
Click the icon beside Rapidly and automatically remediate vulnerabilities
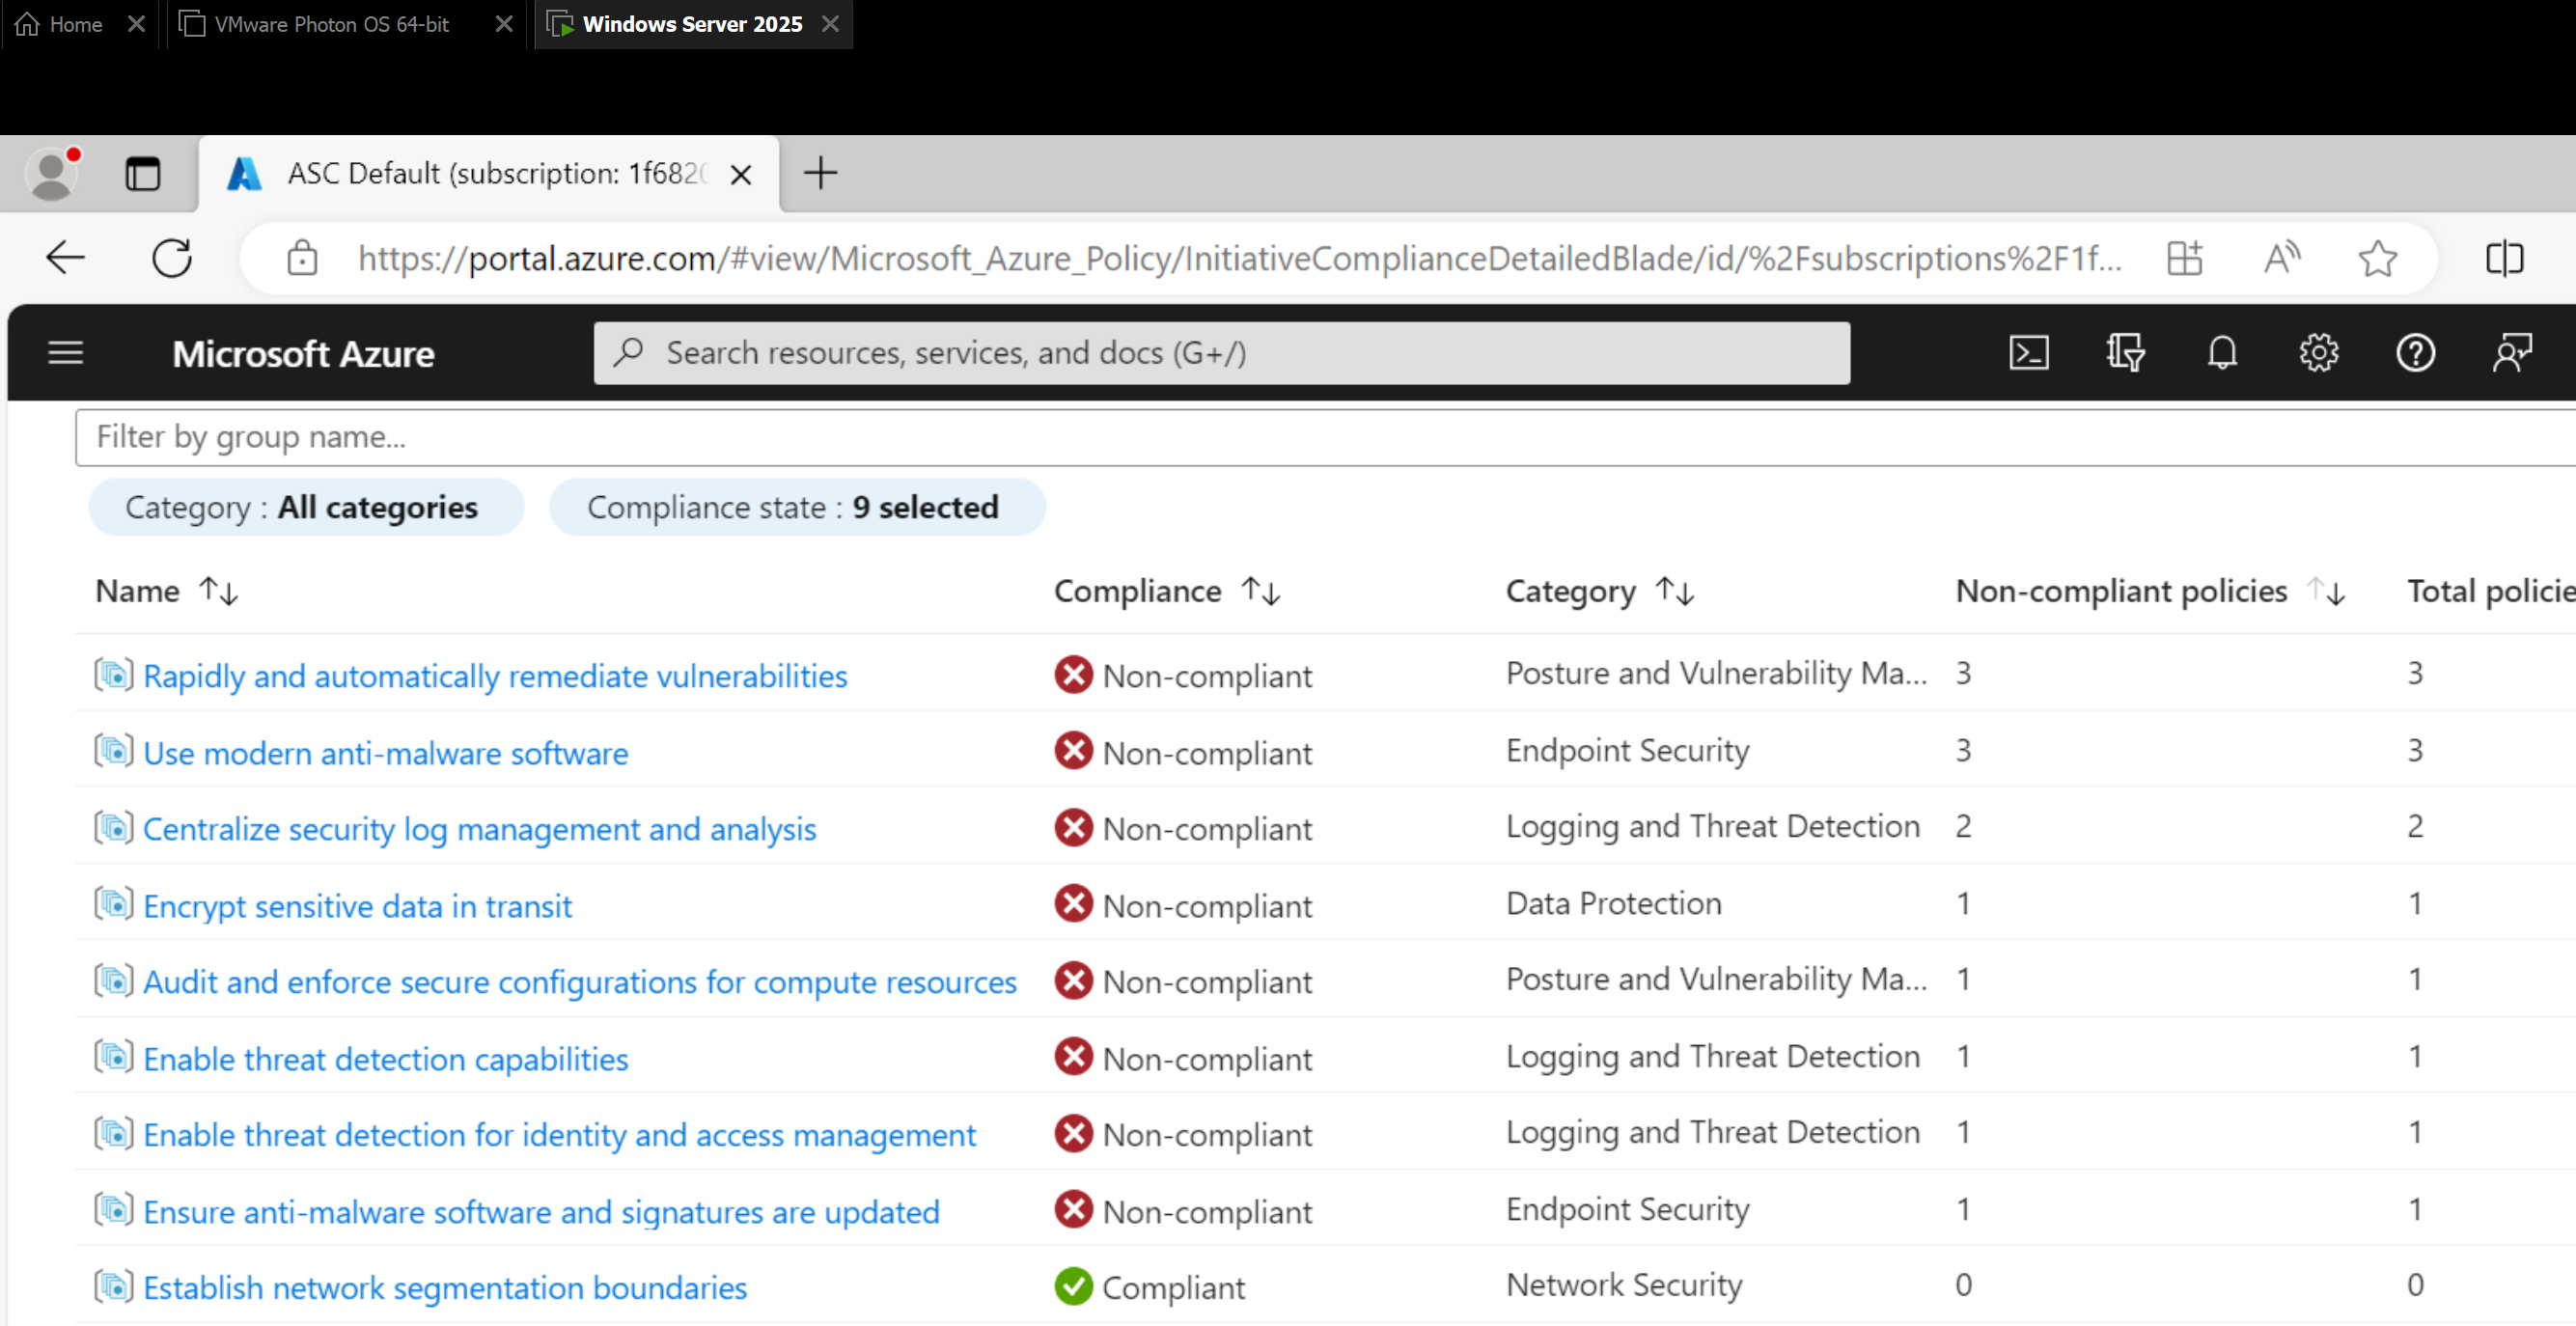(114, 675)
